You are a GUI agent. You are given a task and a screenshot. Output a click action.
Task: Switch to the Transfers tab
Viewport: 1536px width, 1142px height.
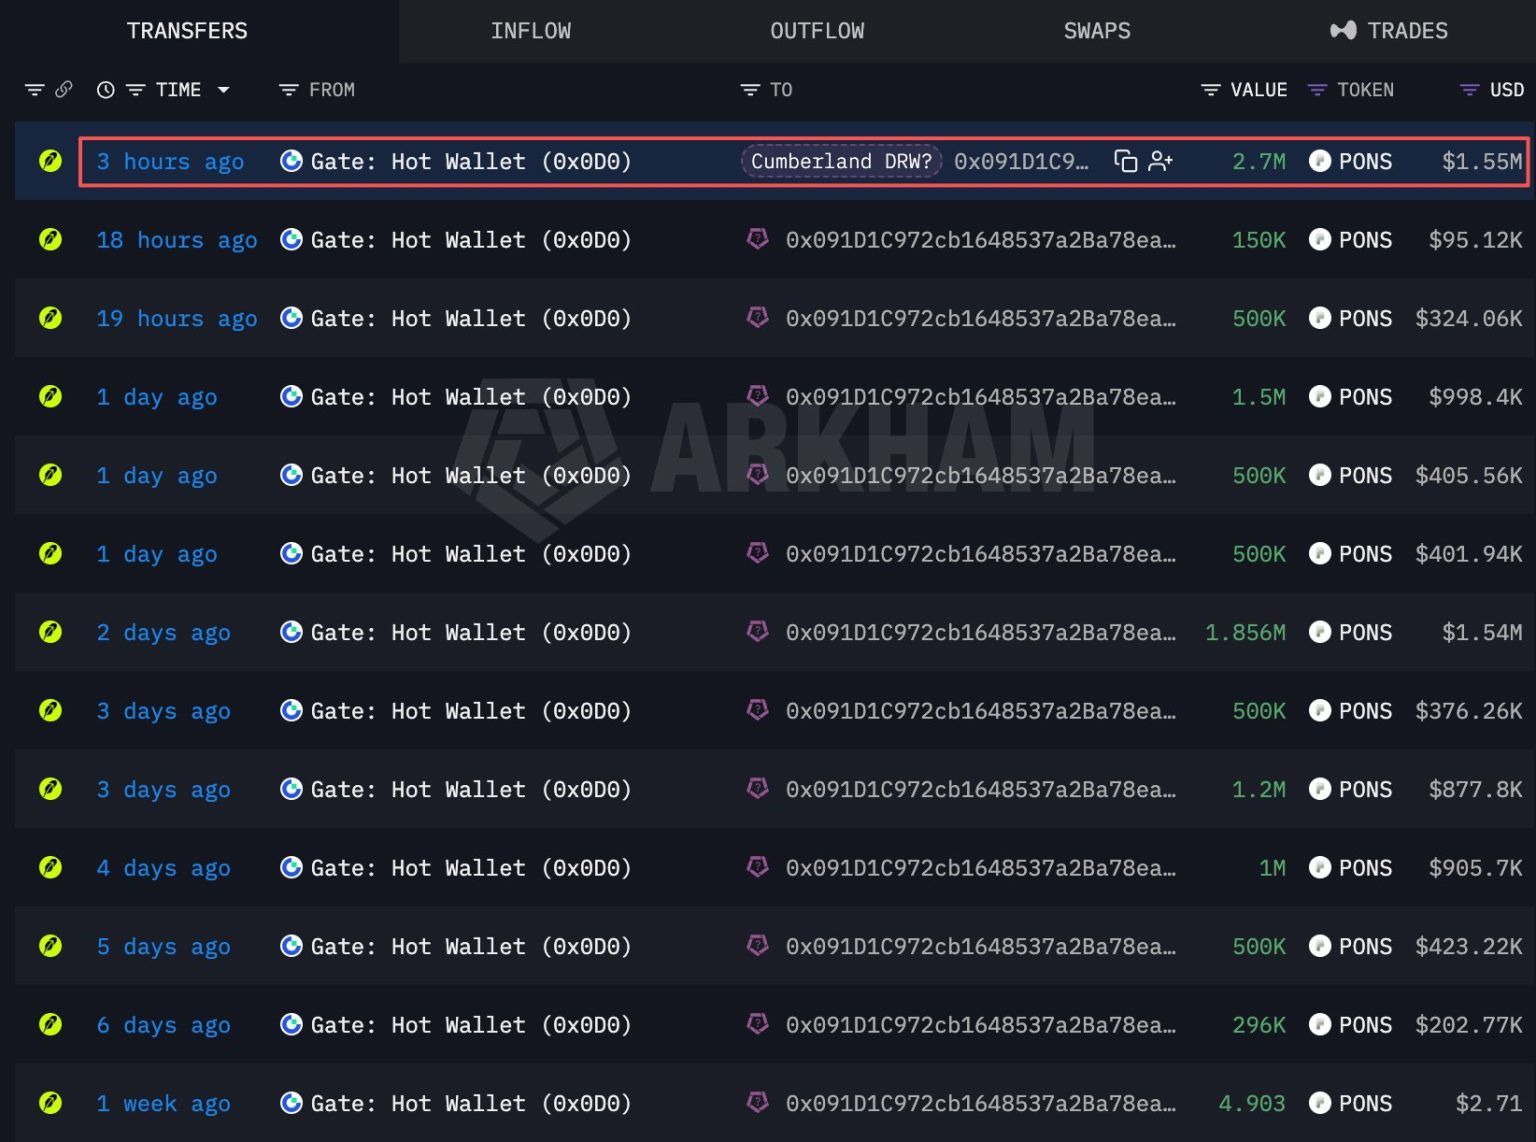187,31
